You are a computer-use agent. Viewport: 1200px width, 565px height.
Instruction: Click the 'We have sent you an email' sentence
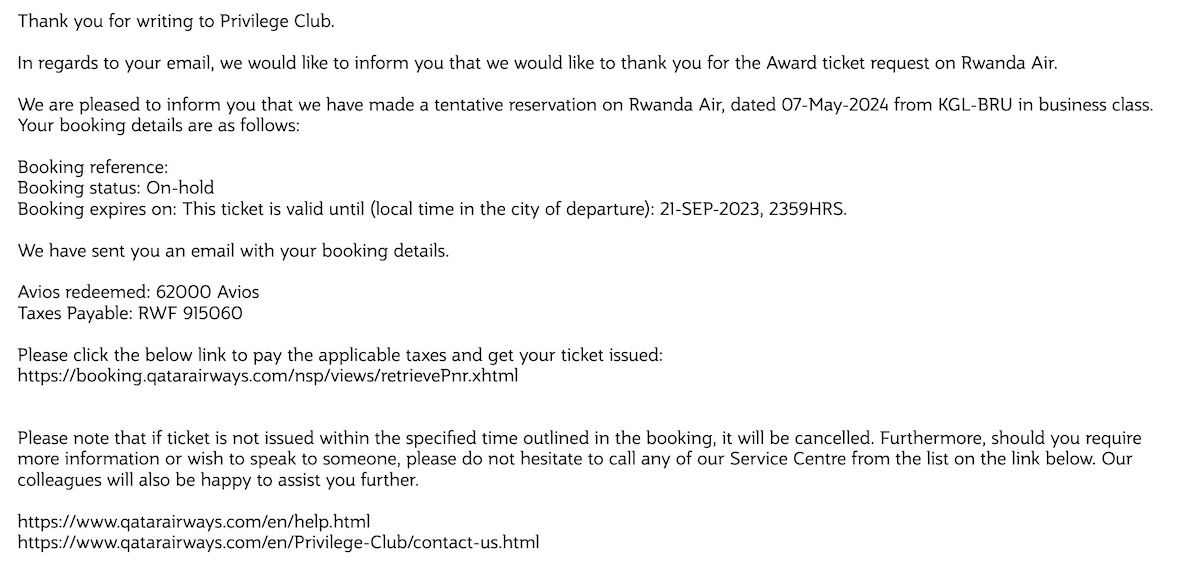[x=233, y=250]
